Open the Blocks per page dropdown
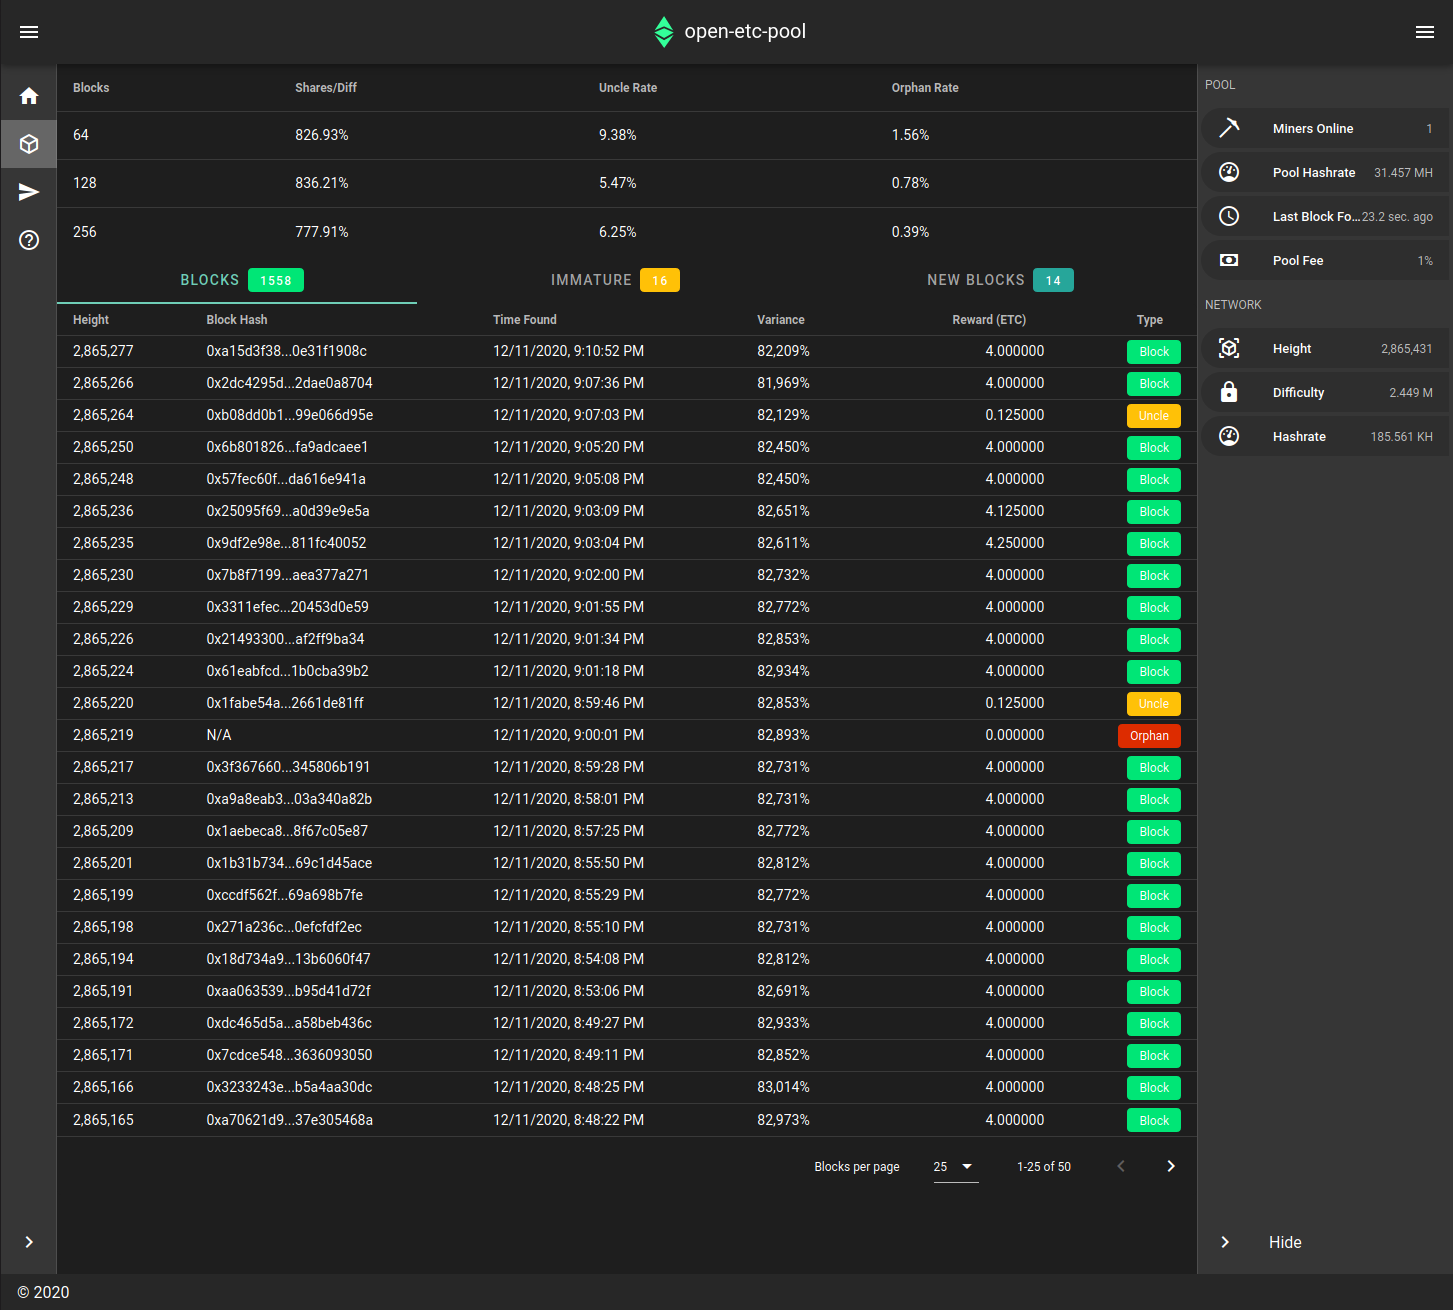This screenshot has width=1453, height=1310. coord(953,1166)
